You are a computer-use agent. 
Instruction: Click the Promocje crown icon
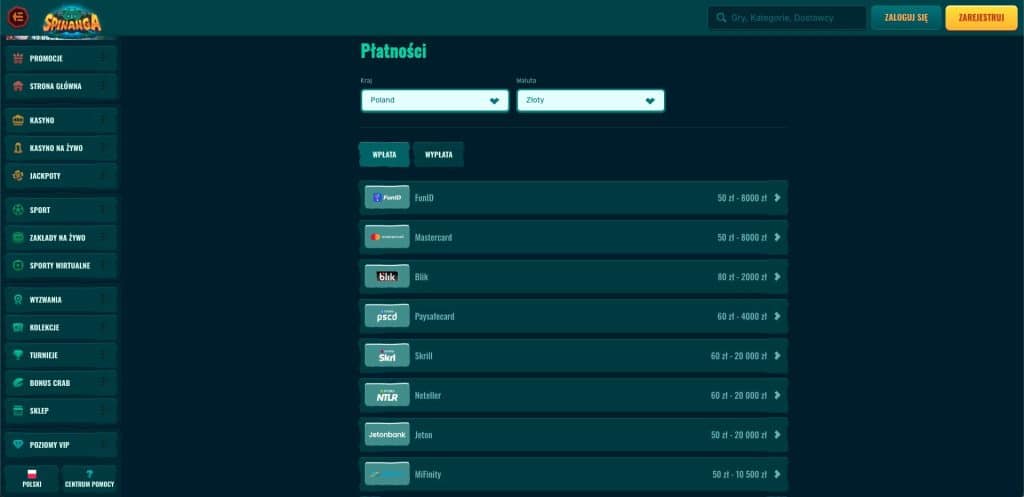[18, 58]
